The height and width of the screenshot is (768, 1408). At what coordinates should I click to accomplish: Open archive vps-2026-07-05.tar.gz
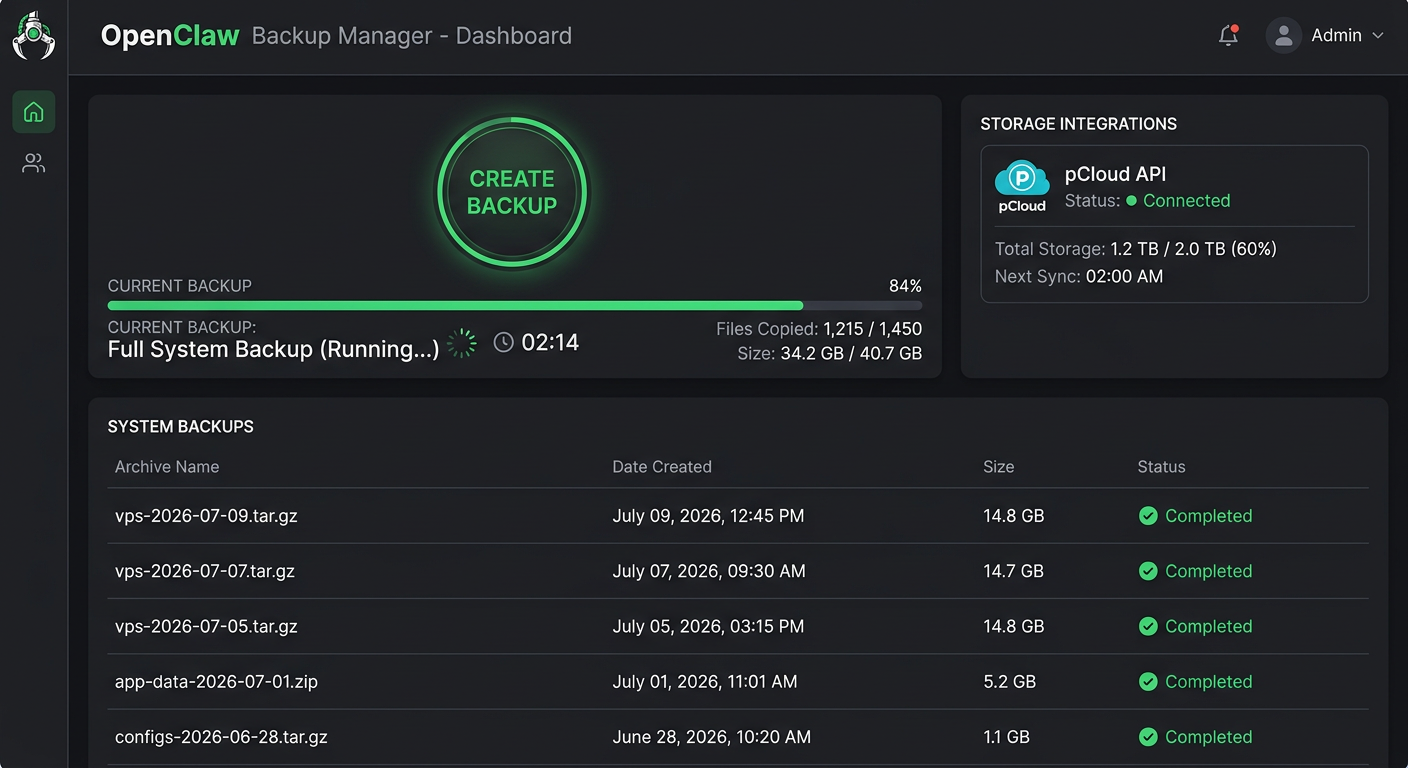pyautogui.click(x=206, y=626)
